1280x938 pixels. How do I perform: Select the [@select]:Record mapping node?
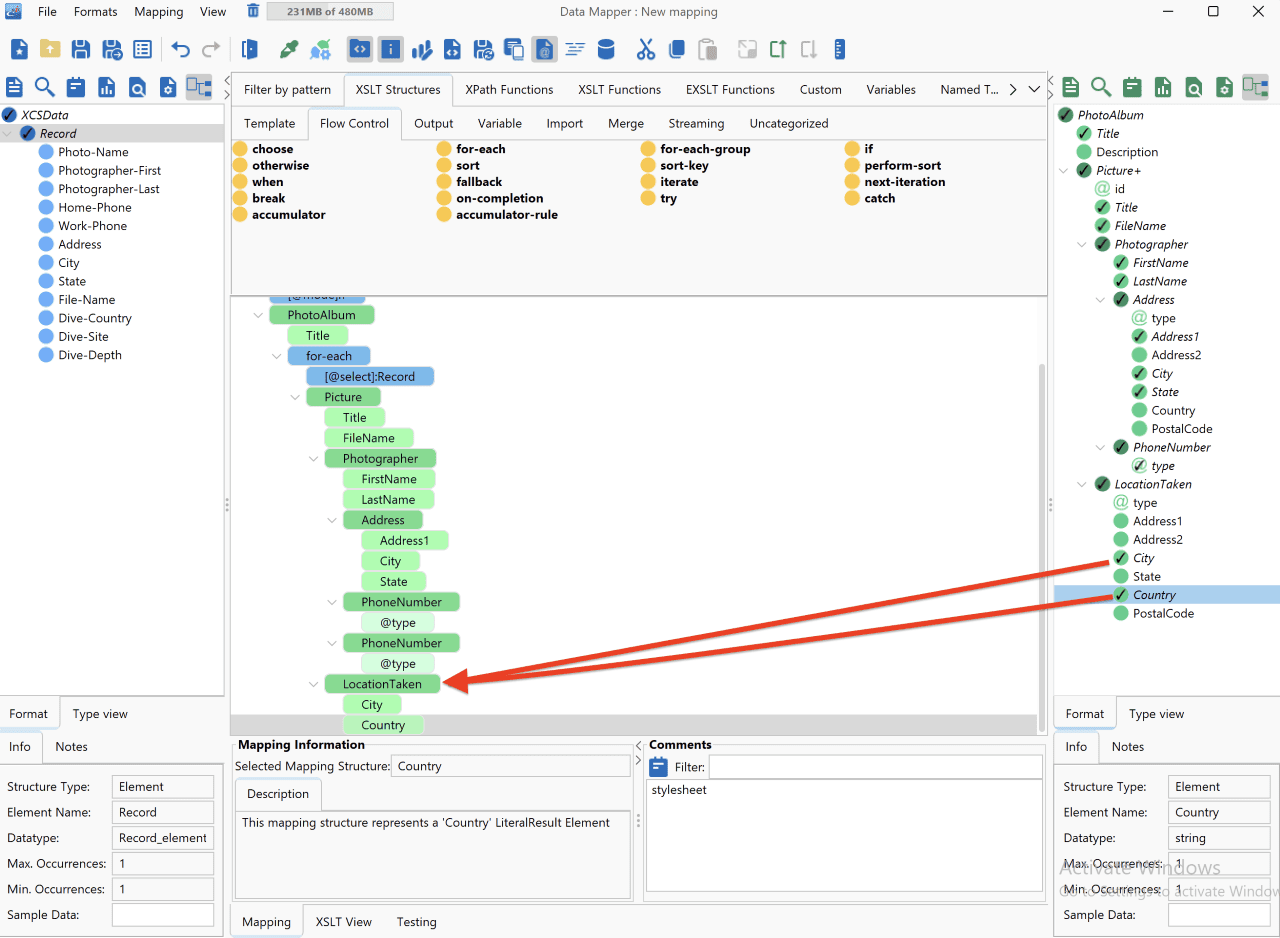[370, 377]
